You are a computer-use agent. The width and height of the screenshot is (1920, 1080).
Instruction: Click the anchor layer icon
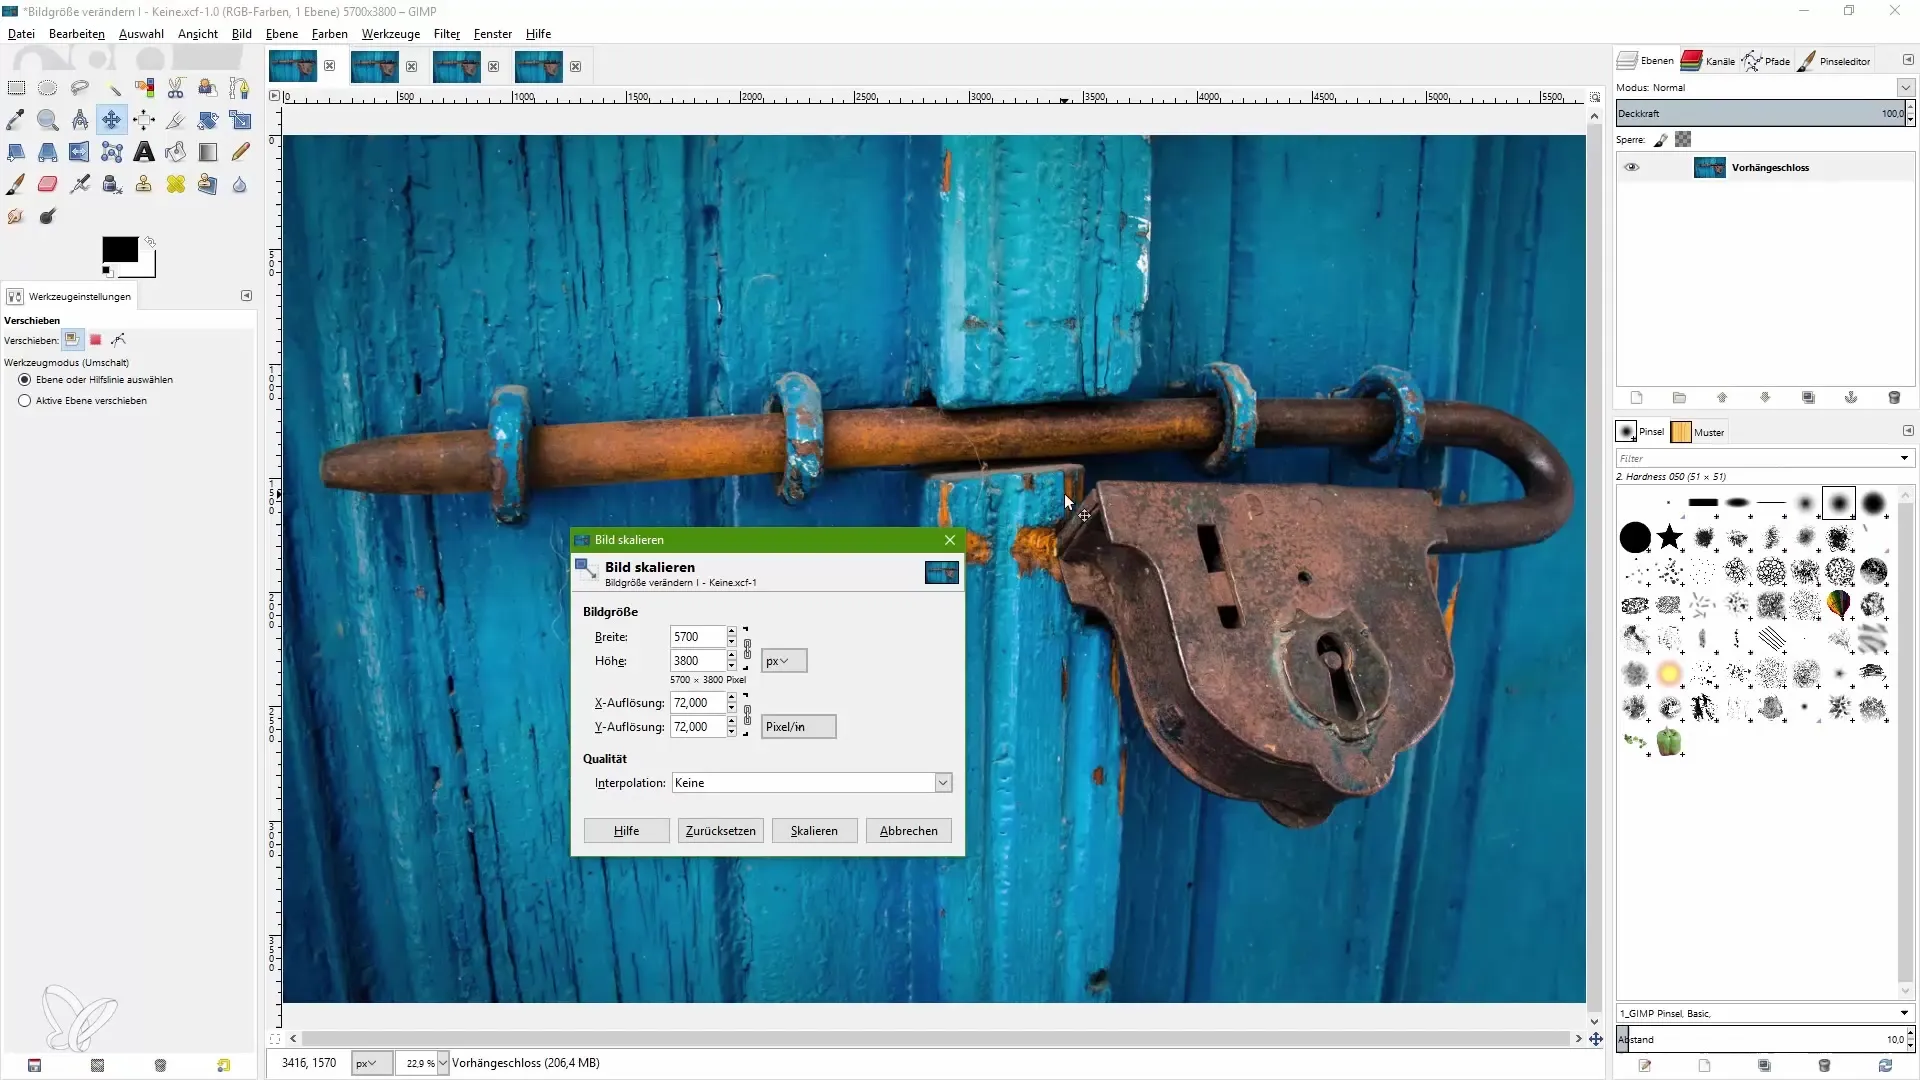click(x=1851, y=398)
